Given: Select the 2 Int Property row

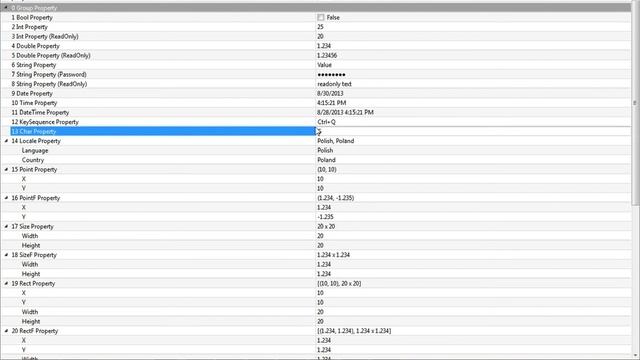Looking at the screenshot, I should [316, 27].
